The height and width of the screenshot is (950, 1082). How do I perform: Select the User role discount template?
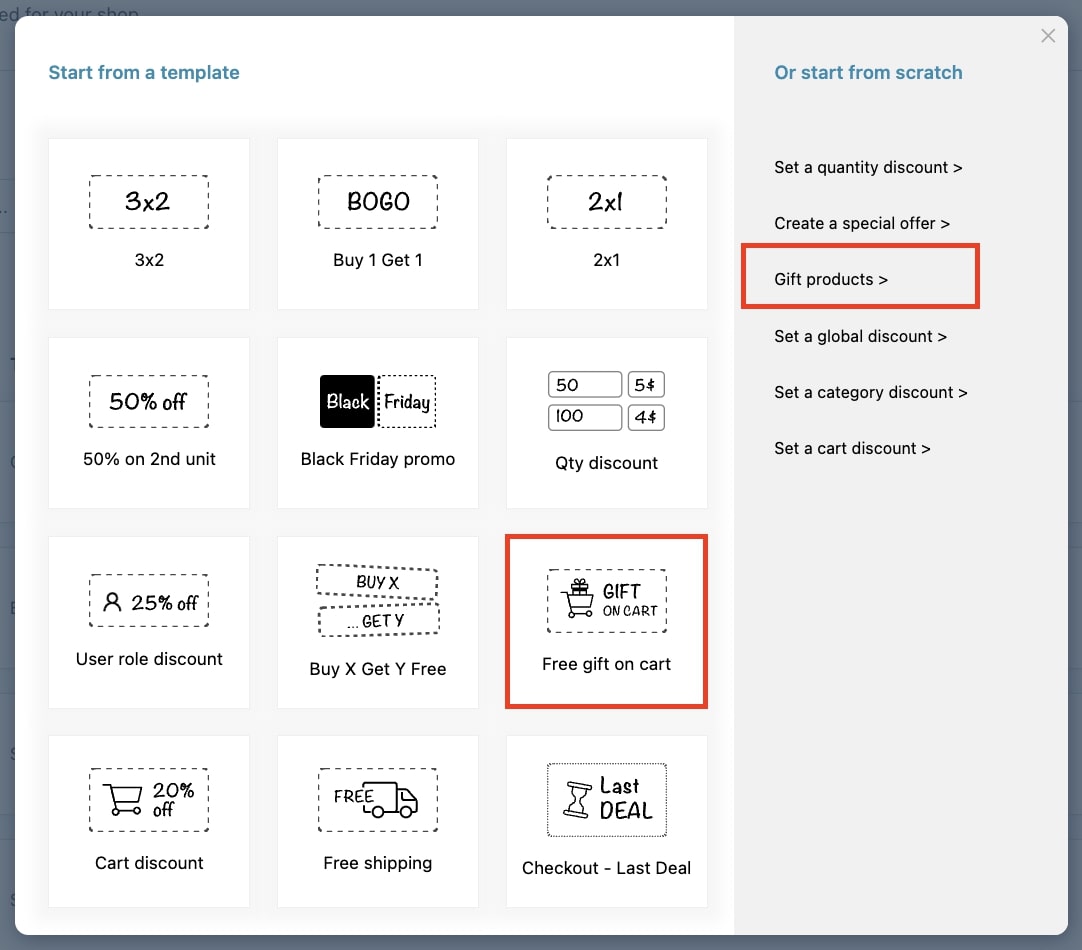pos(149,622)
